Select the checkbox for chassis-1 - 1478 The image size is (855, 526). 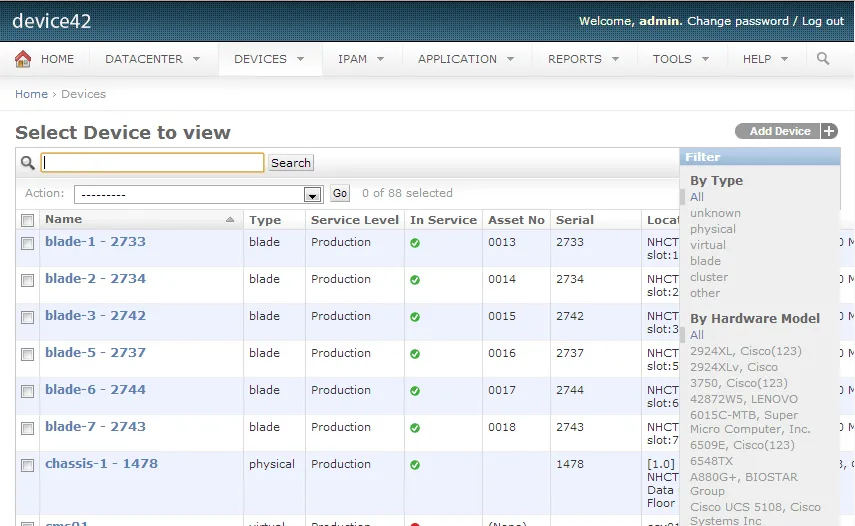28,466
